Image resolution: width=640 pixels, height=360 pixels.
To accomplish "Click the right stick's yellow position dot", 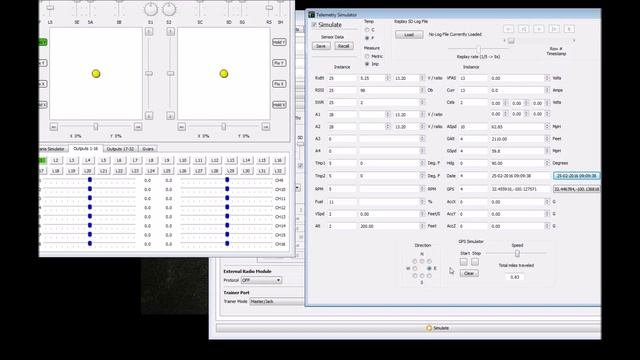I will [x=224, y=73].
